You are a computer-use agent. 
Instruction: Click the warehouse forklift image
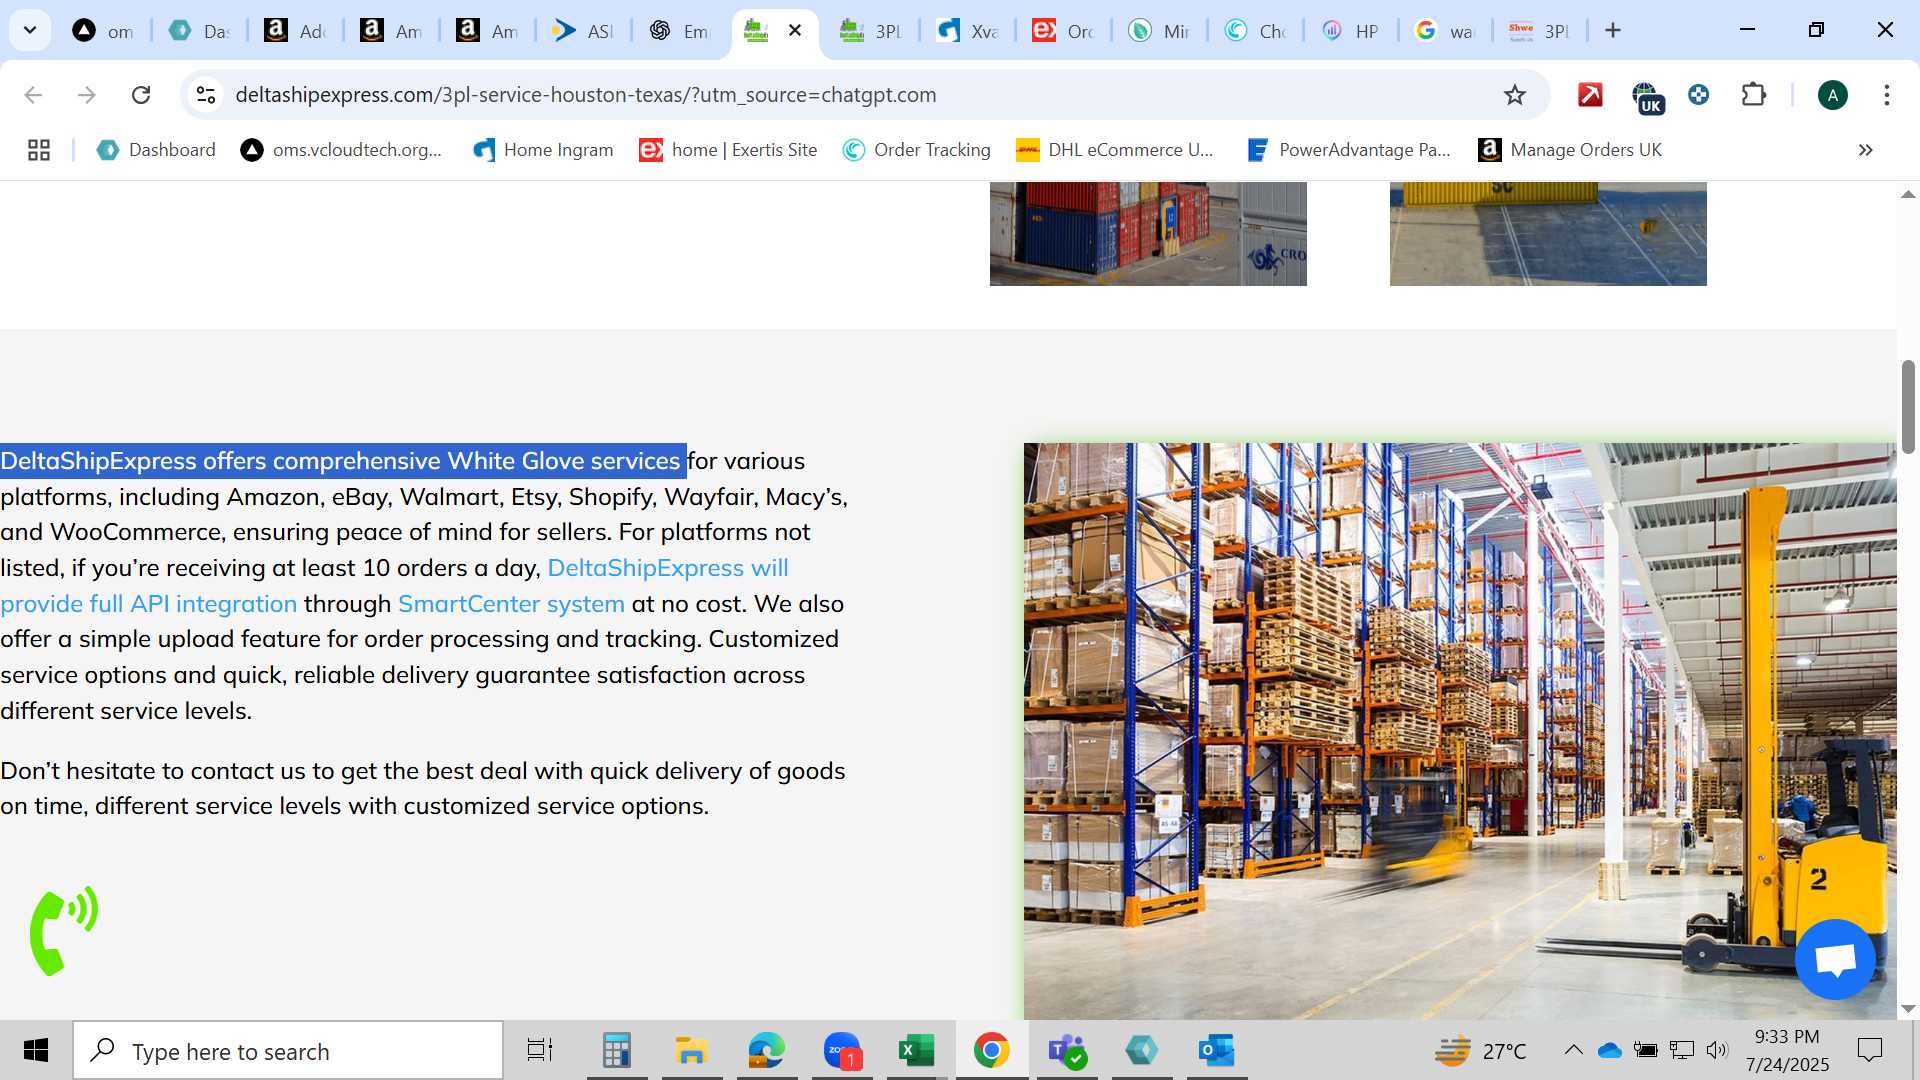coord(1460,731)
